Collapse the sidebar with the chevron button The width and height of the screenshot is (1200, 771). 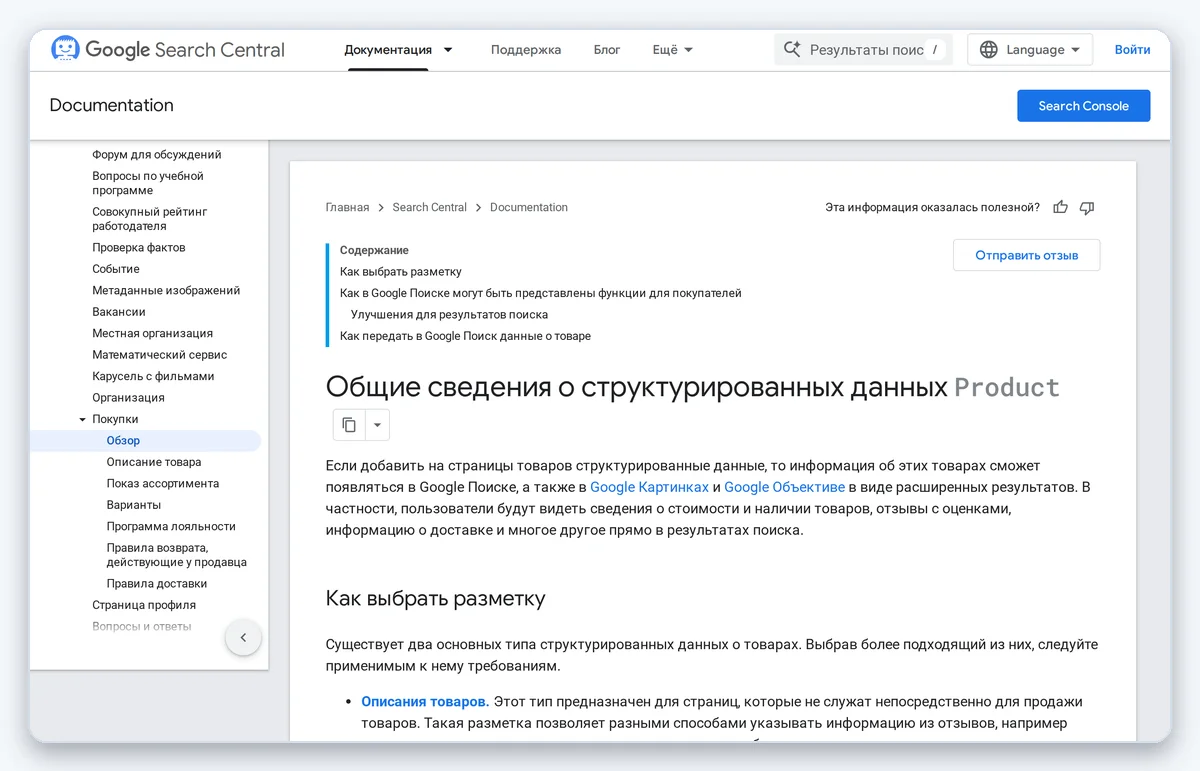[x=243, y=637]
